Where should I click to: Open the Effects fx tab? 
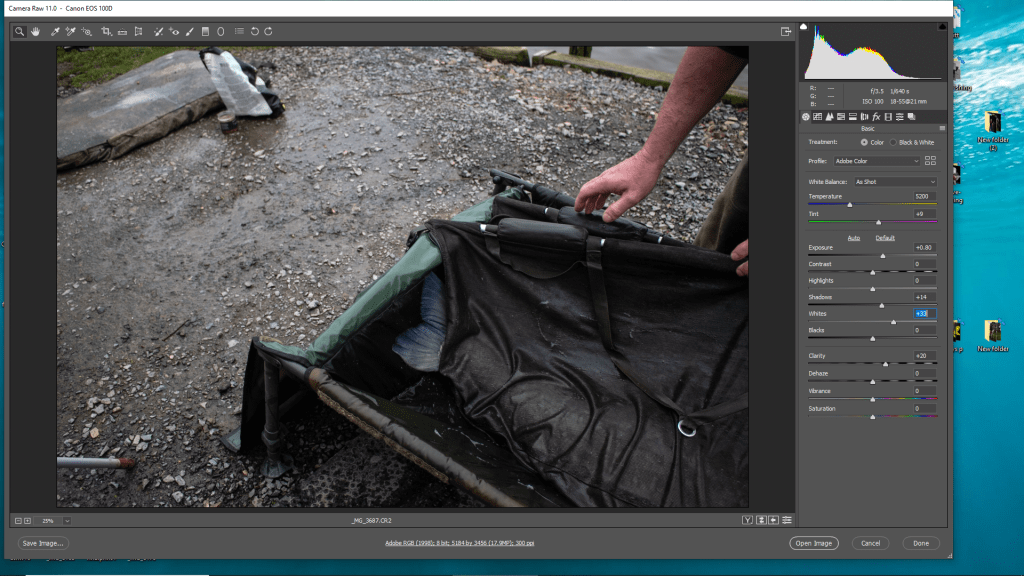(x=876, y=117)
